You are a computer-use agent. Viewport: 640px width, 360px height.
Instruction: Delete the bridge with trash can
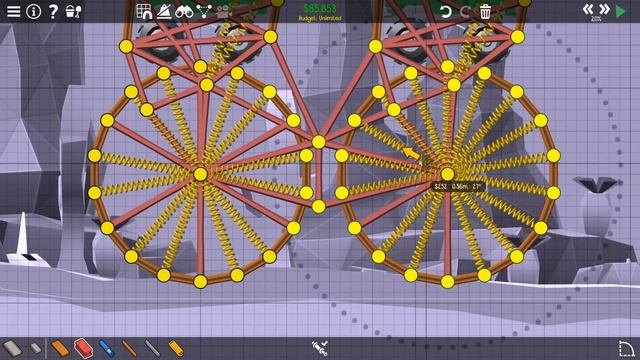485,11
